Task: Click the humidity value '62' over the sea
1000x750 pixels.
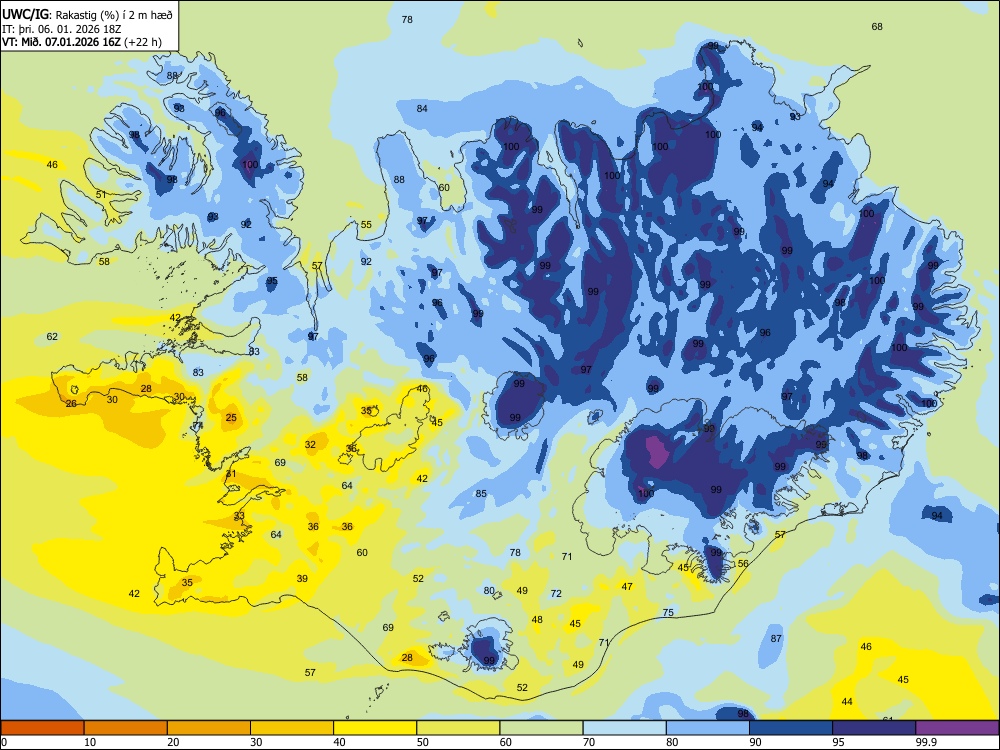Action: tap(52, 336)
